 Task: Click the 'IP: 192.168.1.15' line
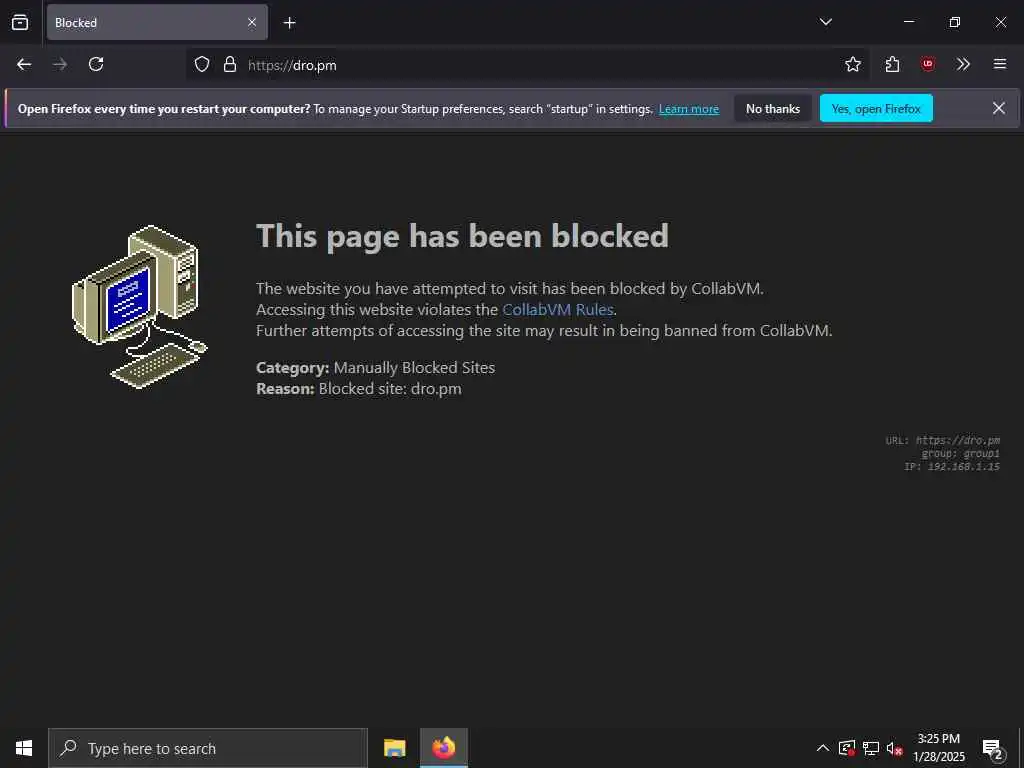click(952, 466)
